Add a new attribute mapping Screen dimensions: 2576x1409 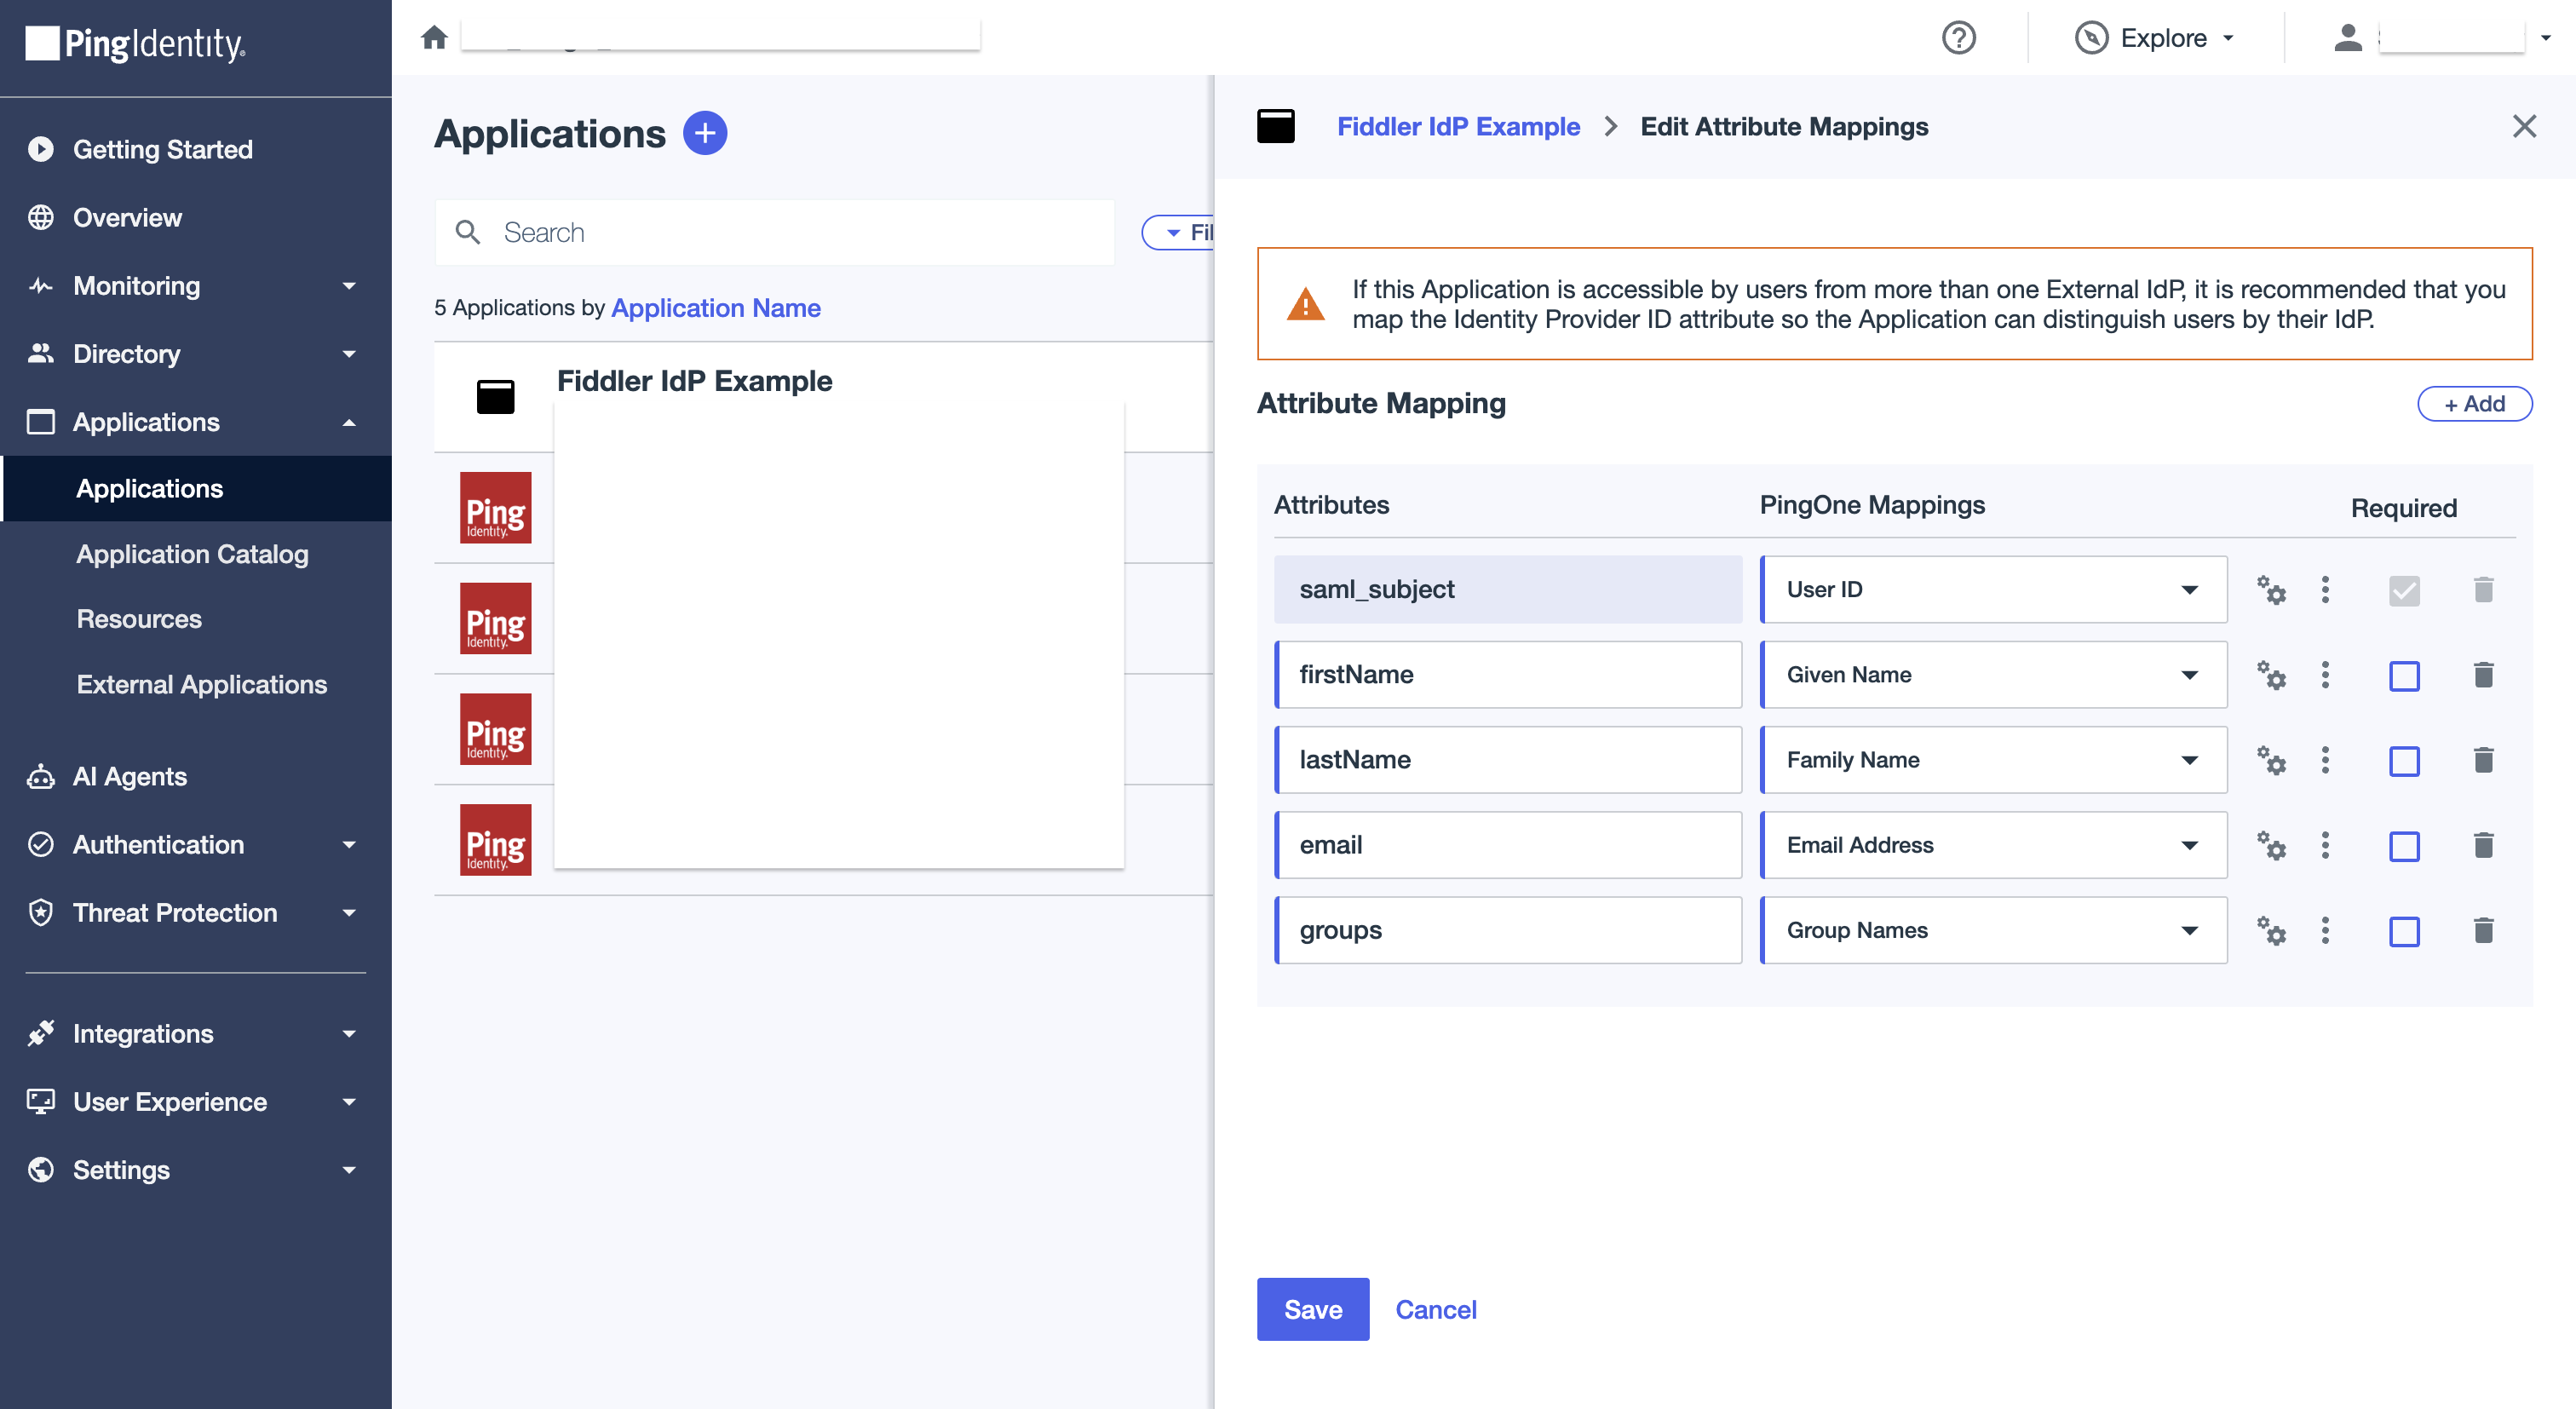point(2474,404)
